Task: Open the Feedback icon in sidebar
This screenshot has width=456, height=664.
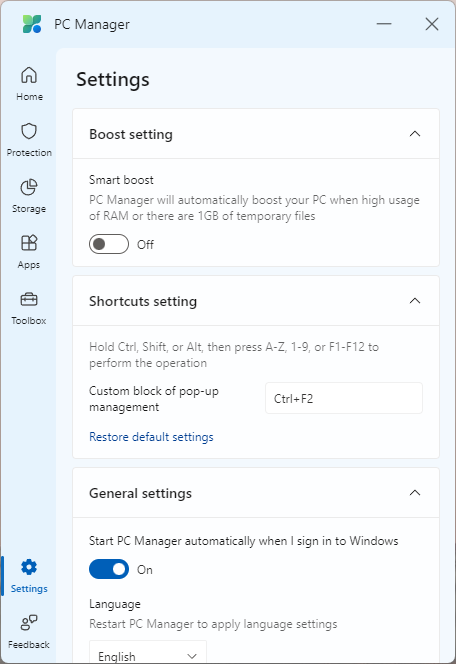Action: pyautogui.click(x=29, y=622)
